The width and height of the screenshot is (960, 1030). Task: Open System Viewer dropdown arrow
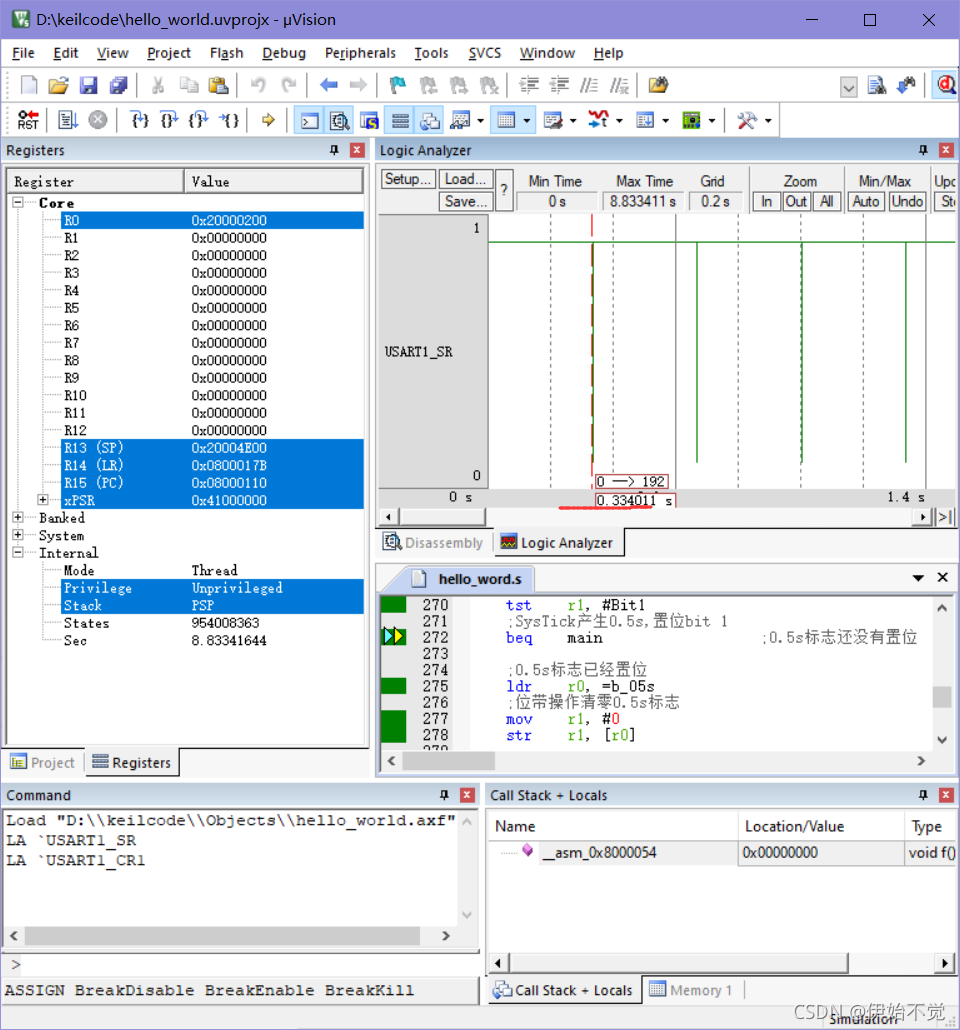tap(712, 121)
